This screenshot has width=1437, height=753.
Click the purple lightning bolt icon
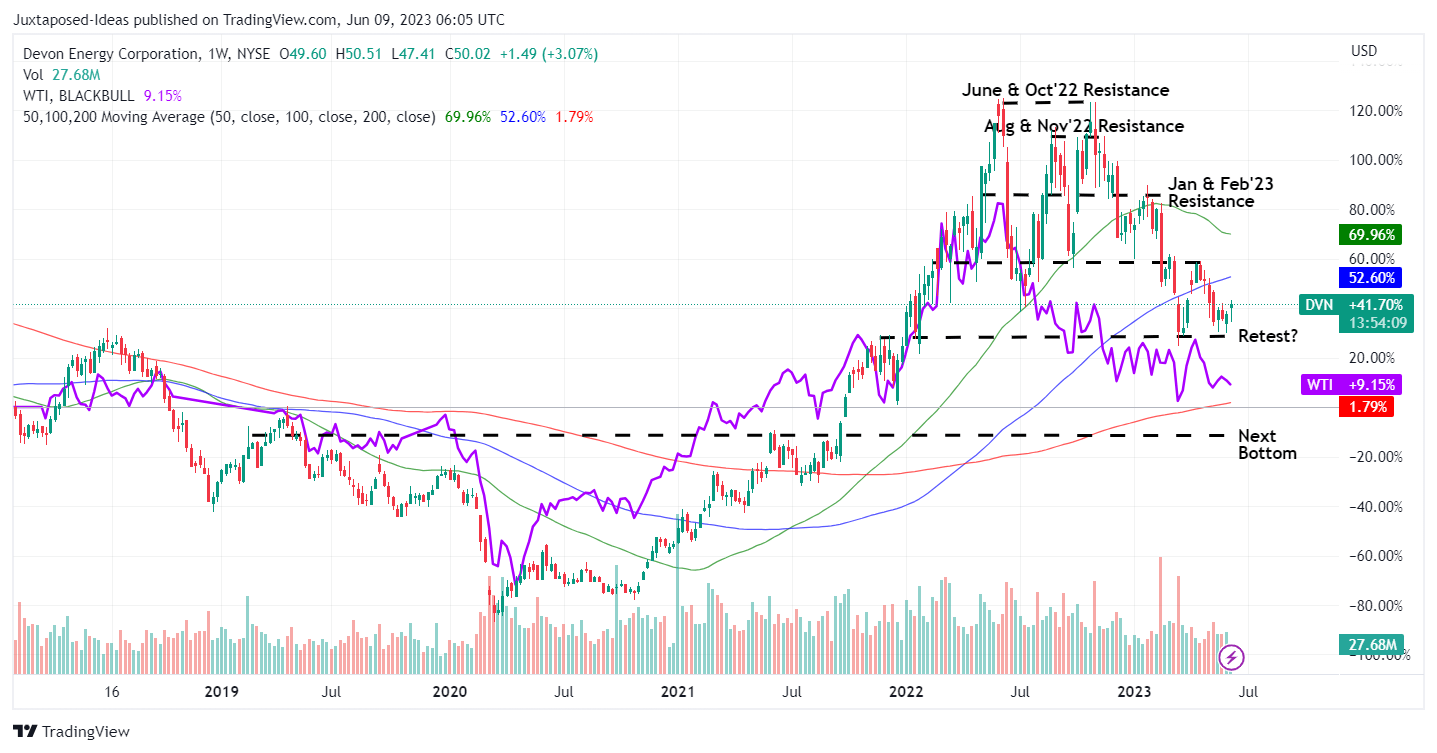pyautogui.click(x=1233, y=657)
